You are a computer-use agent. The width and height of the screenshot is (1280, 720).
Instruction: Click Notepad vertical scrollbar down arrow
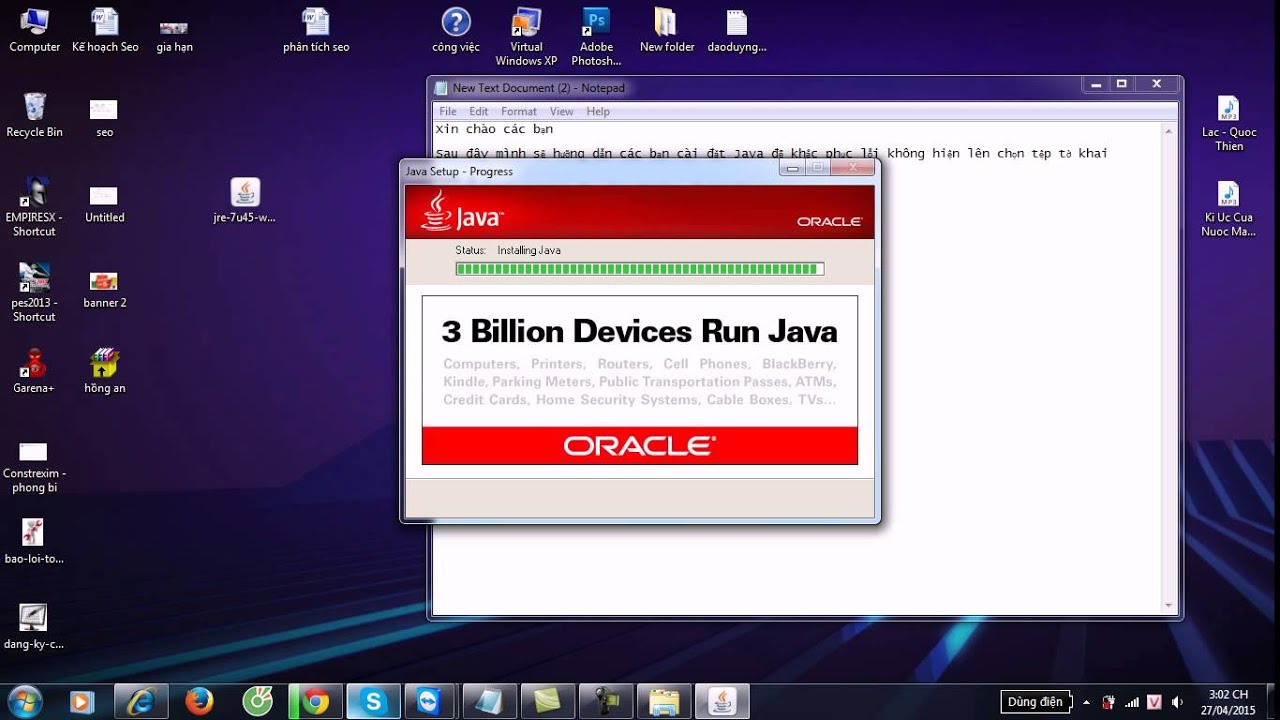coord(1169,605)
